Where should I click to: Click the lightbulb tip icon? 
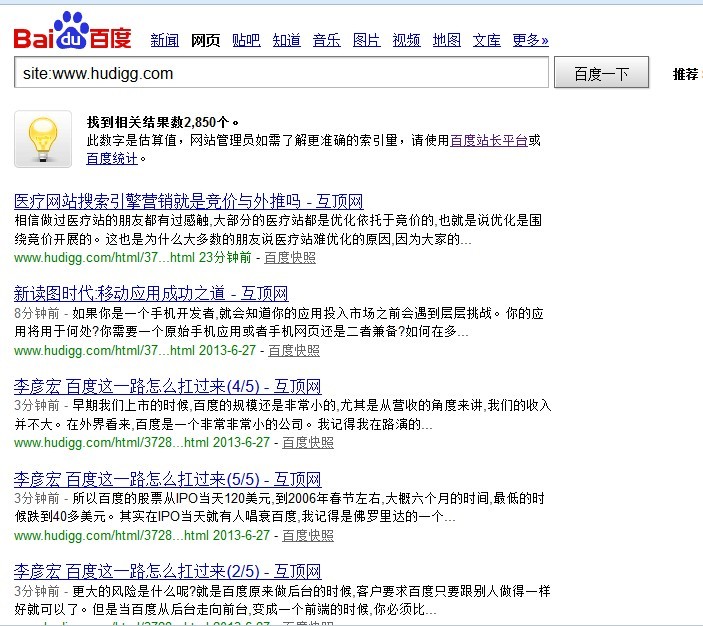tap(42, 139)
